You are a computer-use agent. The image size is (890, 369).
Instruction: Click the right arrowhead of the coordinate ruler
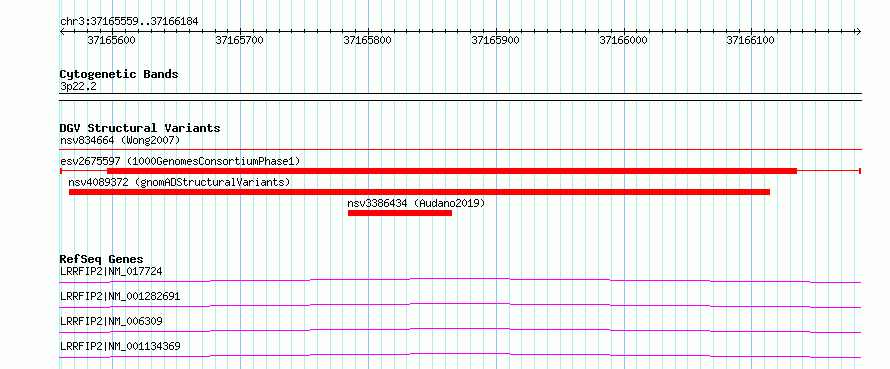click(858, 32)
